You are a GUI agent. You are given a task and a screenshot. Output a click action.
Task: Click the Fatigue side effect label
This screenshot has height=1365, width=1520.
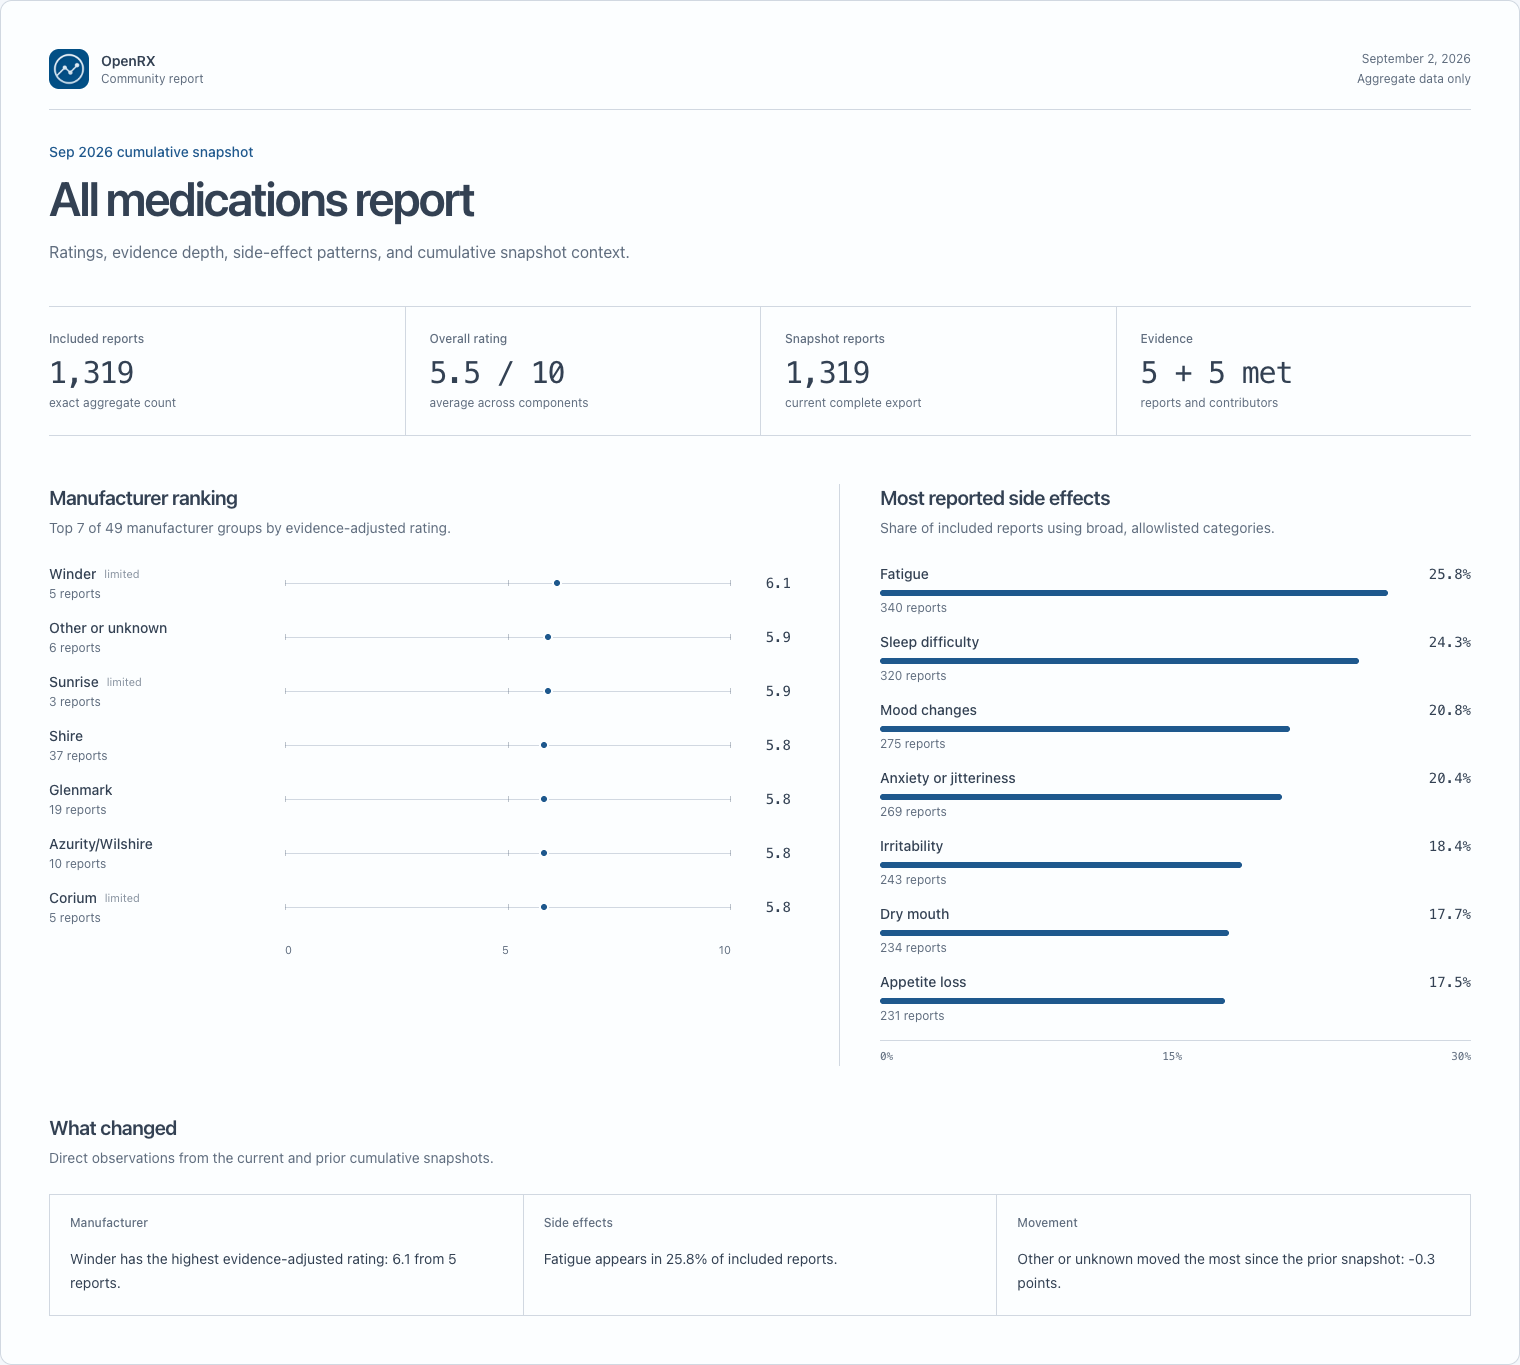pos(904,574)
